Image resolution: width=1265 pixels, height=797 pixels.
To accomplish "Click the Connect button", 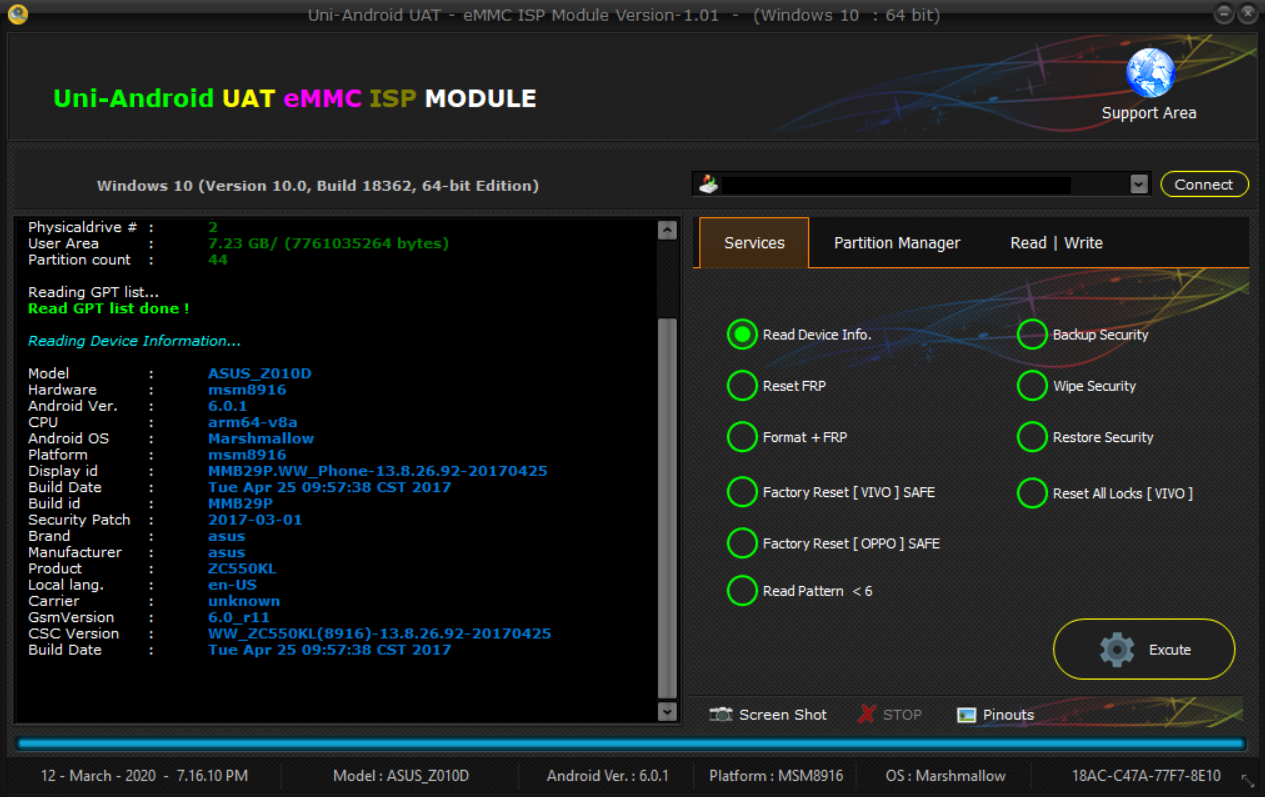I will point(1204,184).
